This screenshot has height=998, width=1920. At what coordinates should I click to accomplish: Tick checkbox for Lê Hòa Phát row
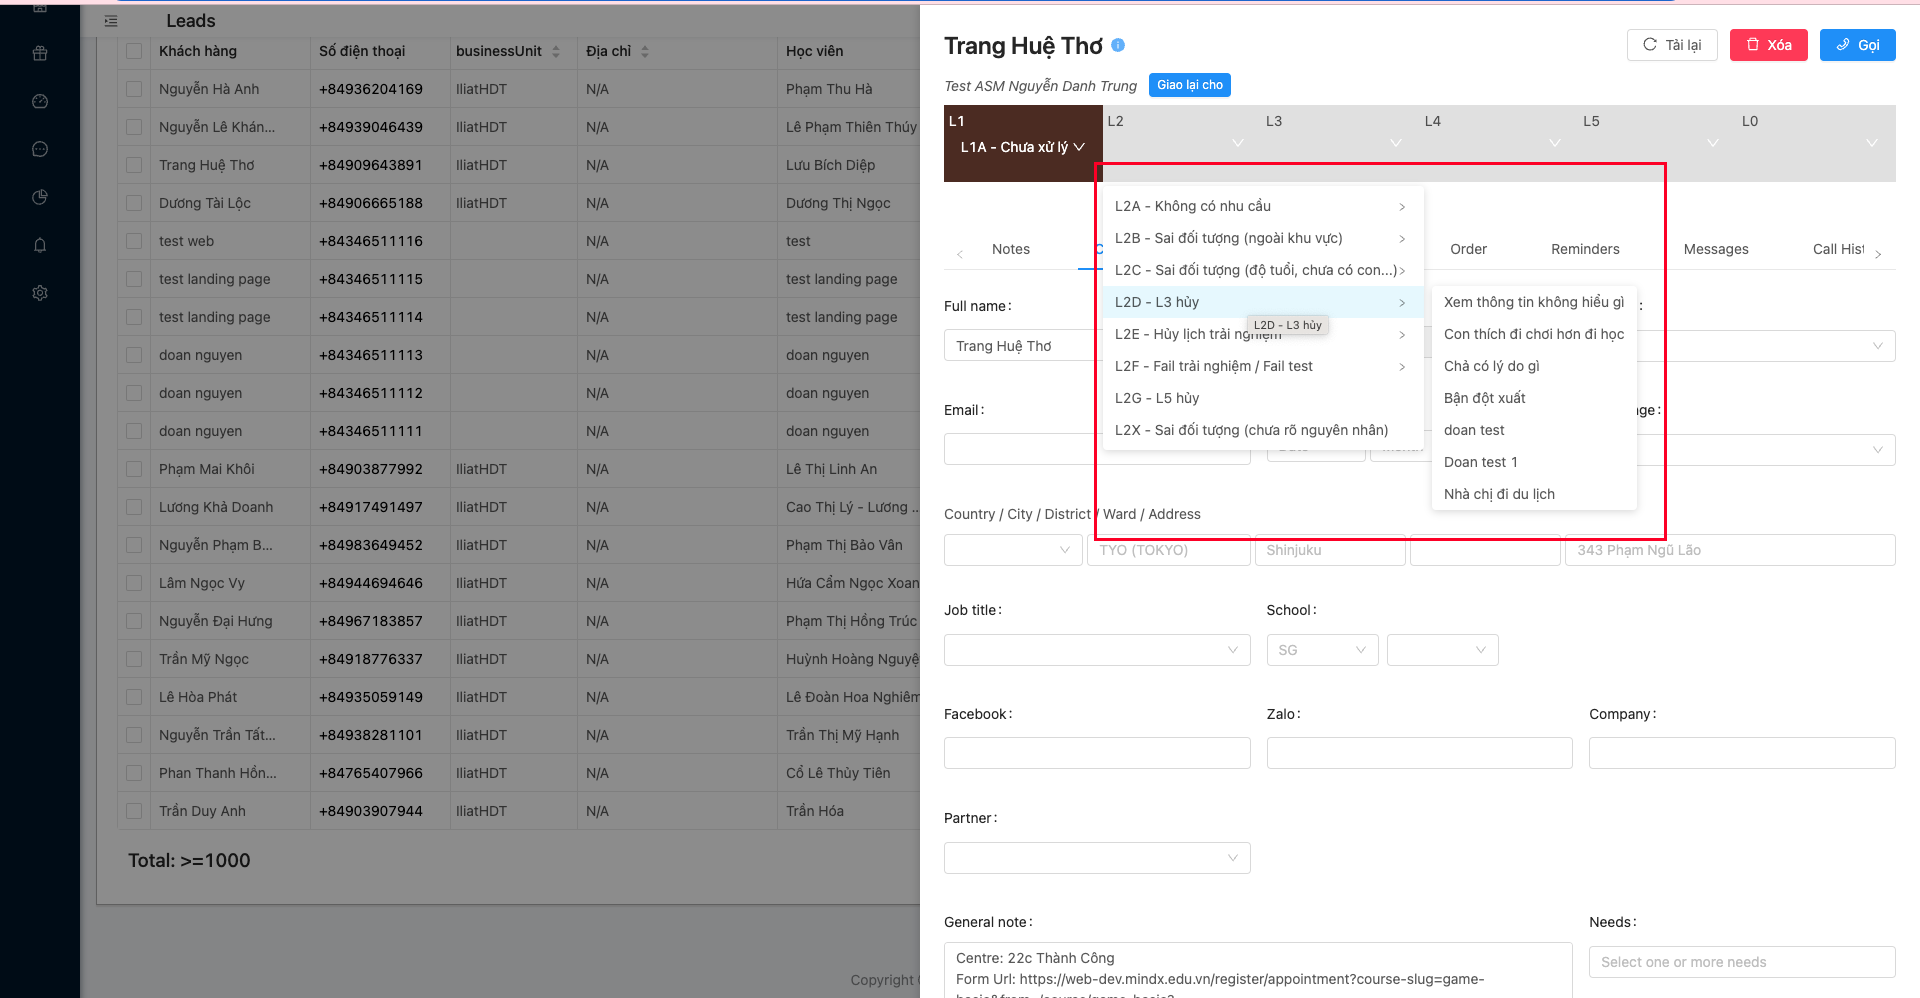[134, 697]
